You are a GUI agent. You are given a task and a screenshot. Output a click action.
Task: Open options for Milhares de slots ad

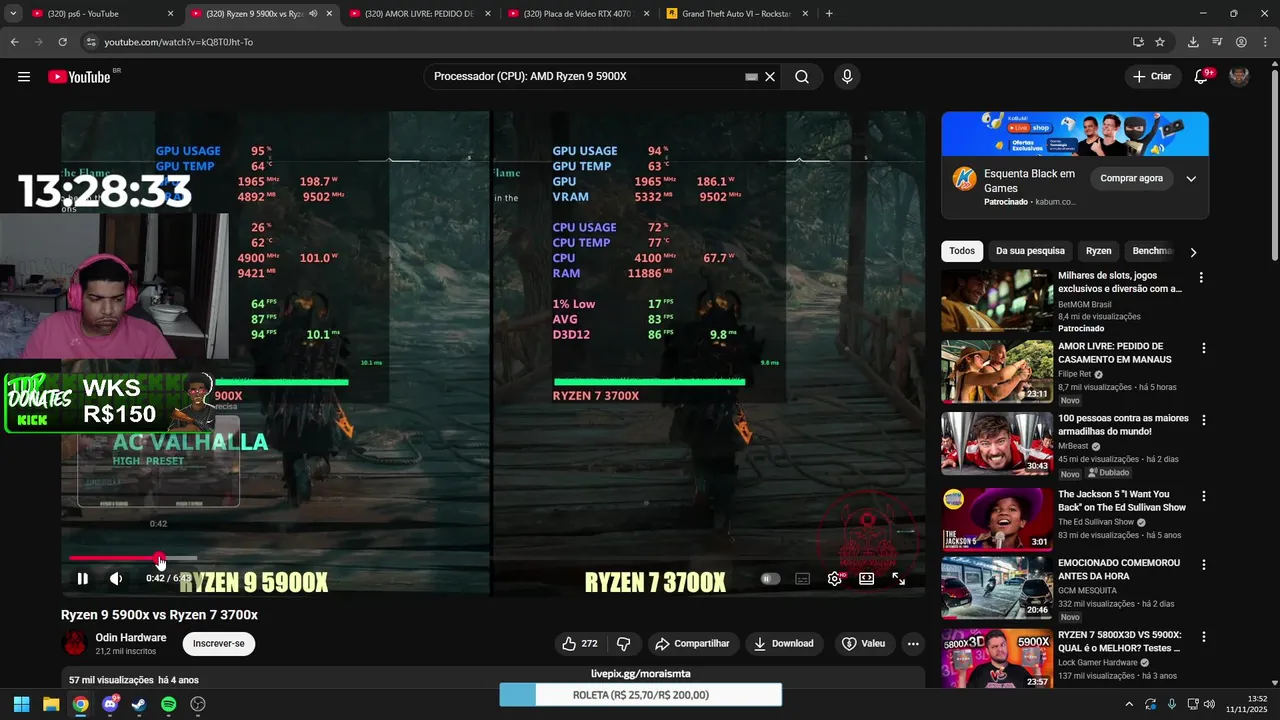coord(1202,277)
